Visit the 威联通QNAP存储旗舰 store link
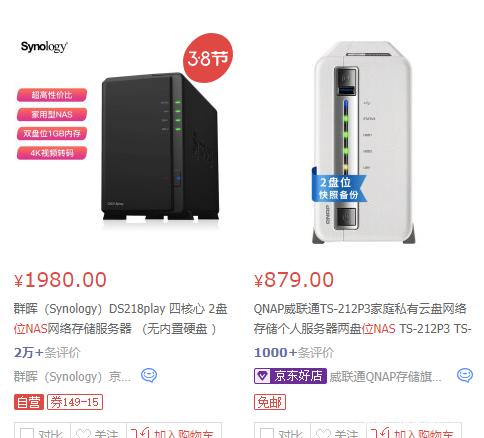The height and width of the screenshot is (438, 484). [x=385, y=377]
